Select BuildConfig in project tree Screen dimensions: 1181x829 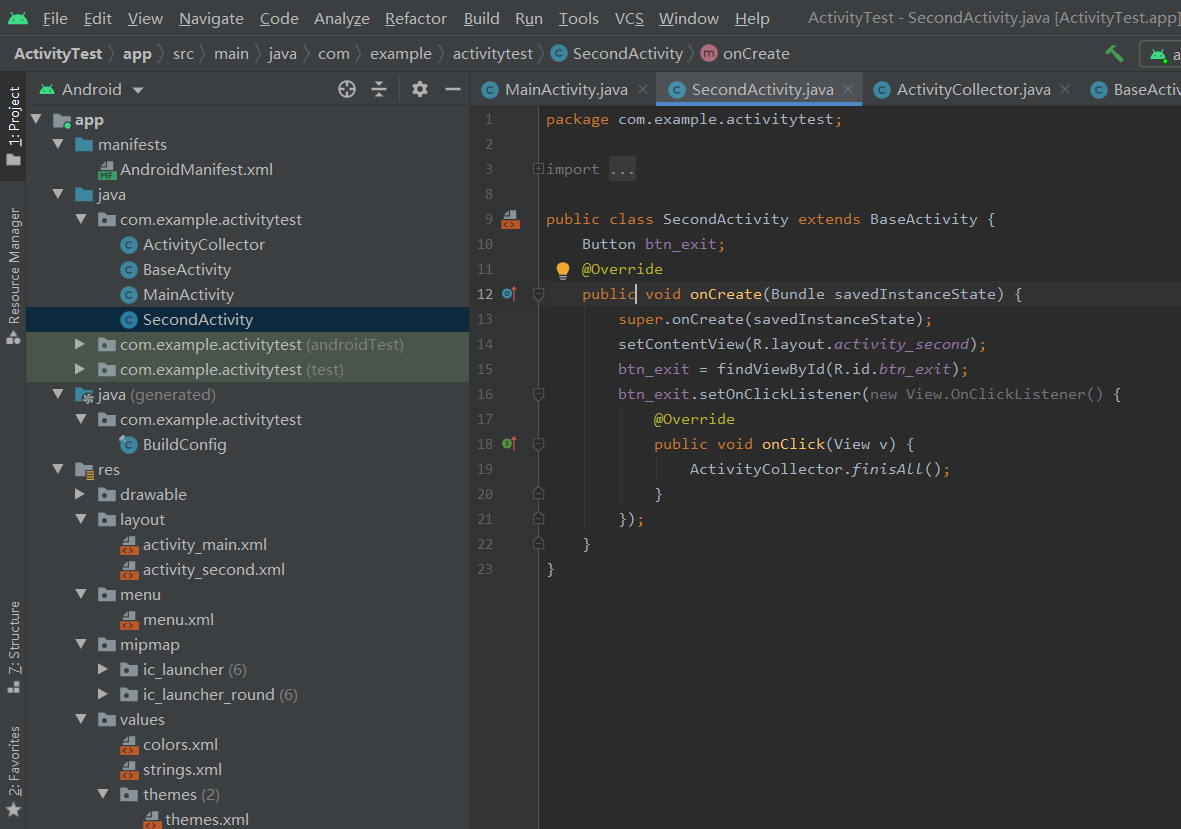(185, 444)
